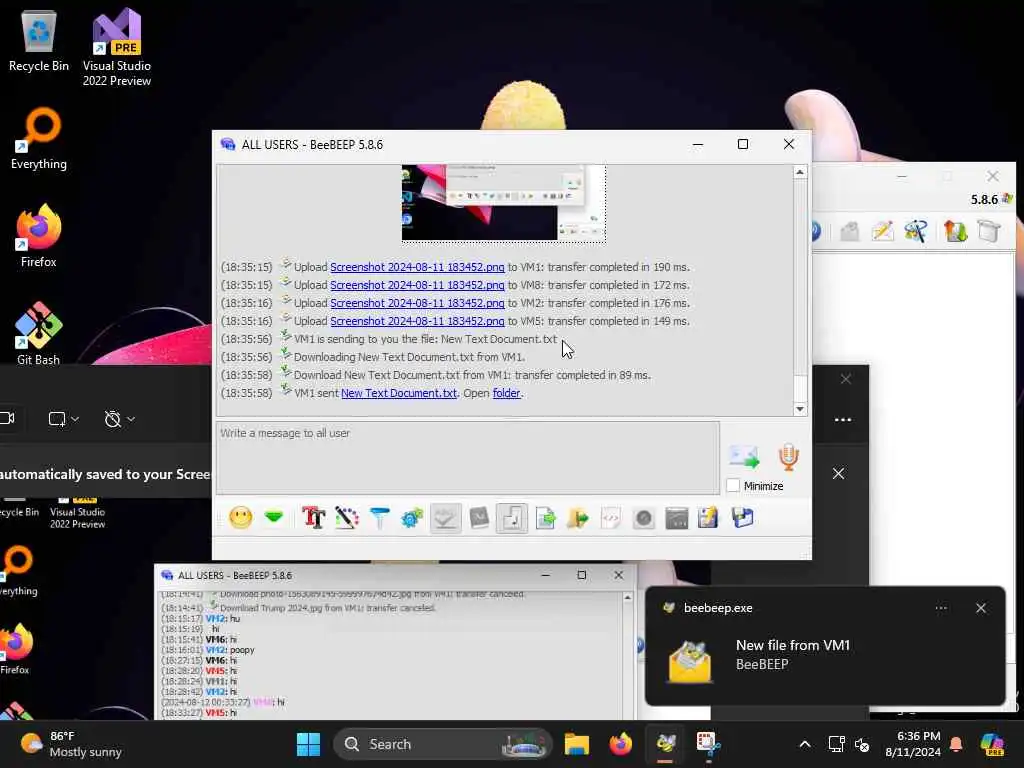Open Screenshot link sent to VM8
This screenshot has width=1024, height=768.
(x=417, y=285)
